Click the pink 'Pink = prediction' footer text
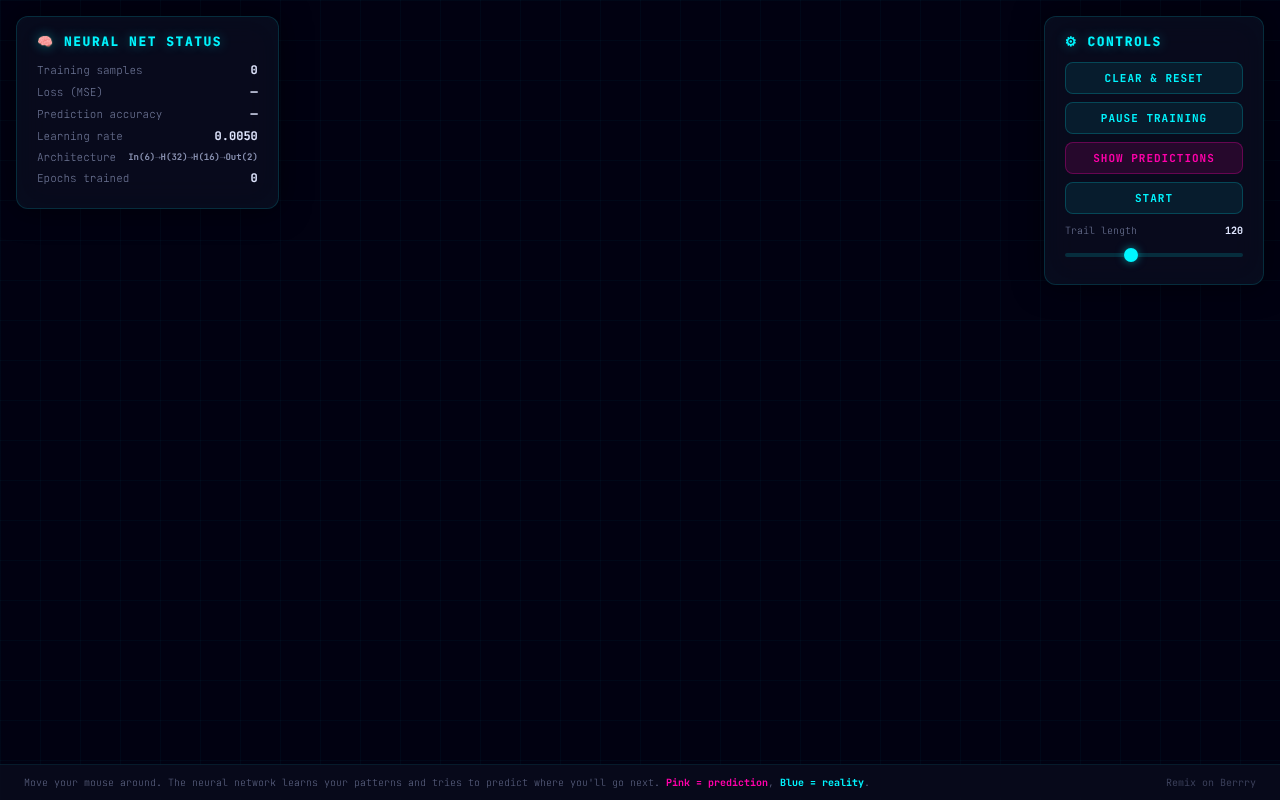 [x=716, y=783]
